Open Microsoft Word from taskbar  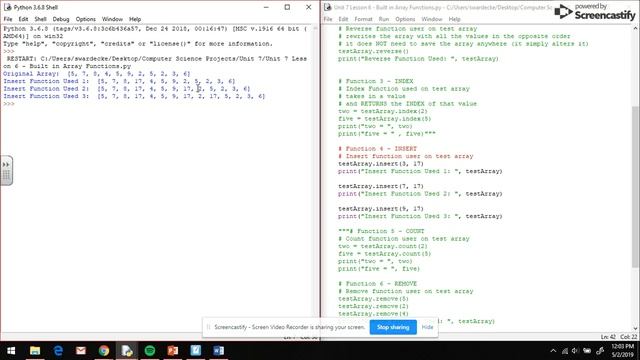218,351
